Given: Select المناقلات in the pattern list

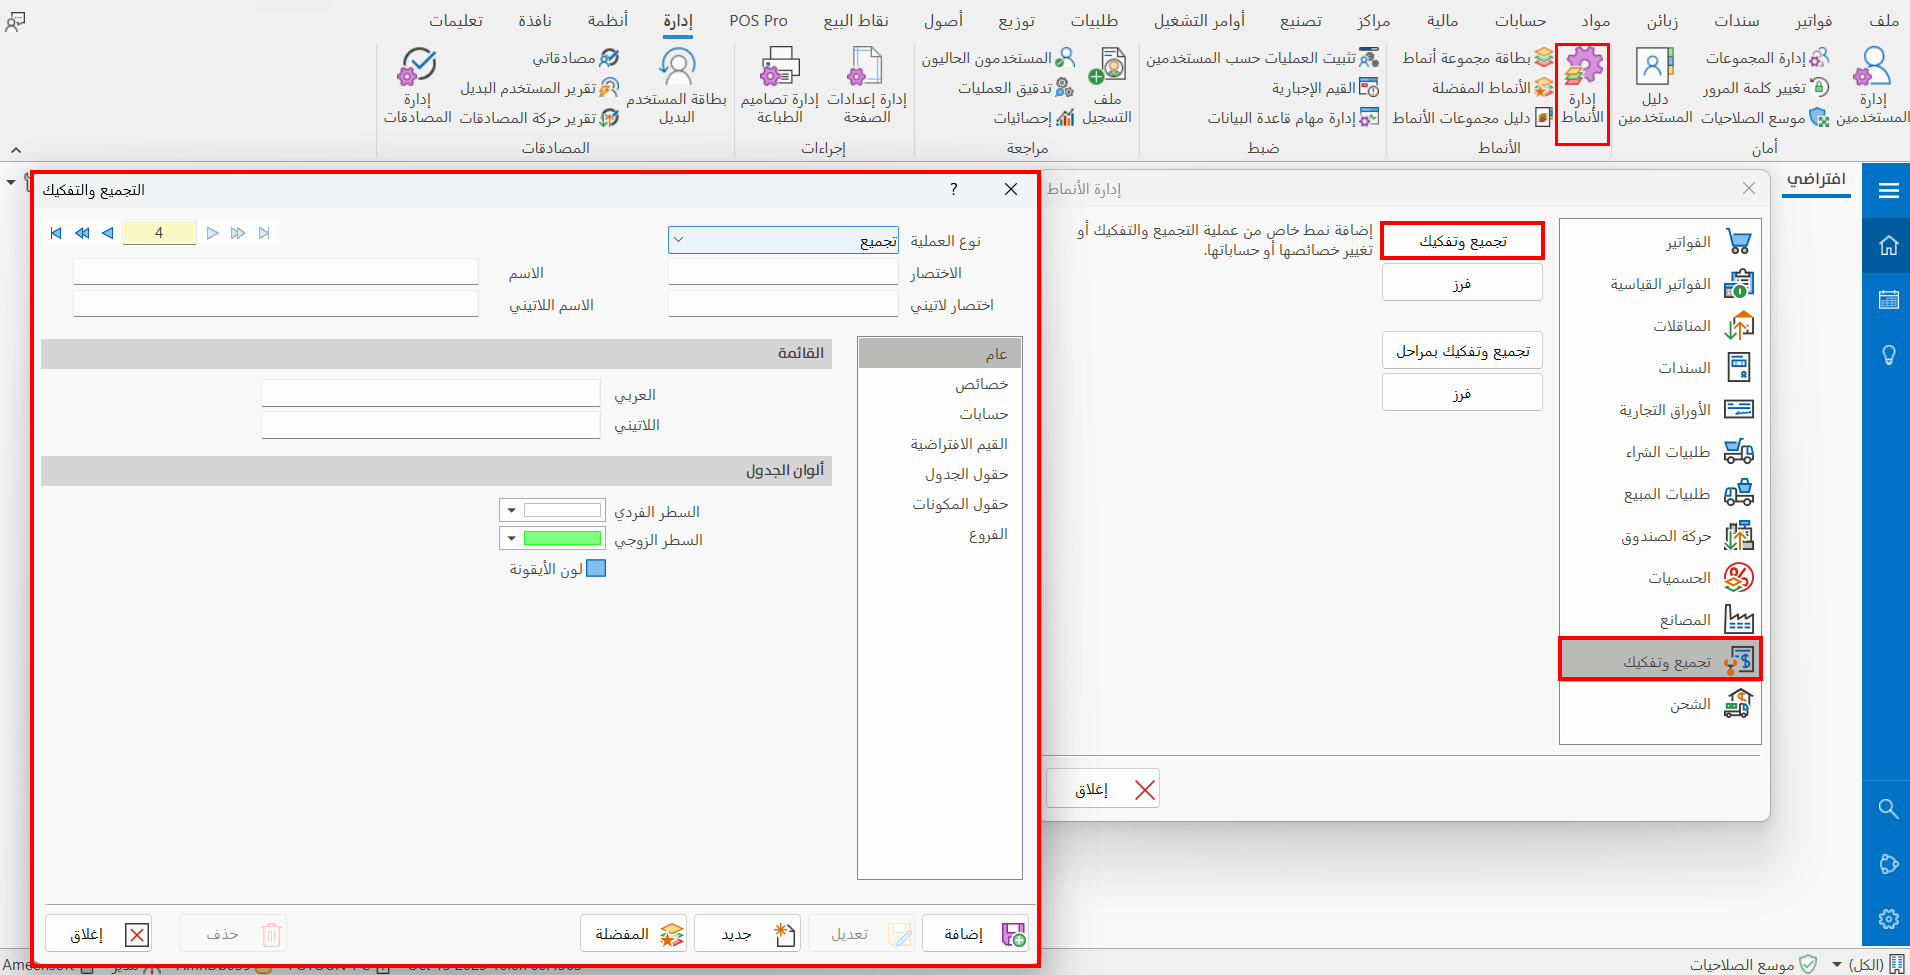Looking at the screenshot, I should (x=1660, y=326).
